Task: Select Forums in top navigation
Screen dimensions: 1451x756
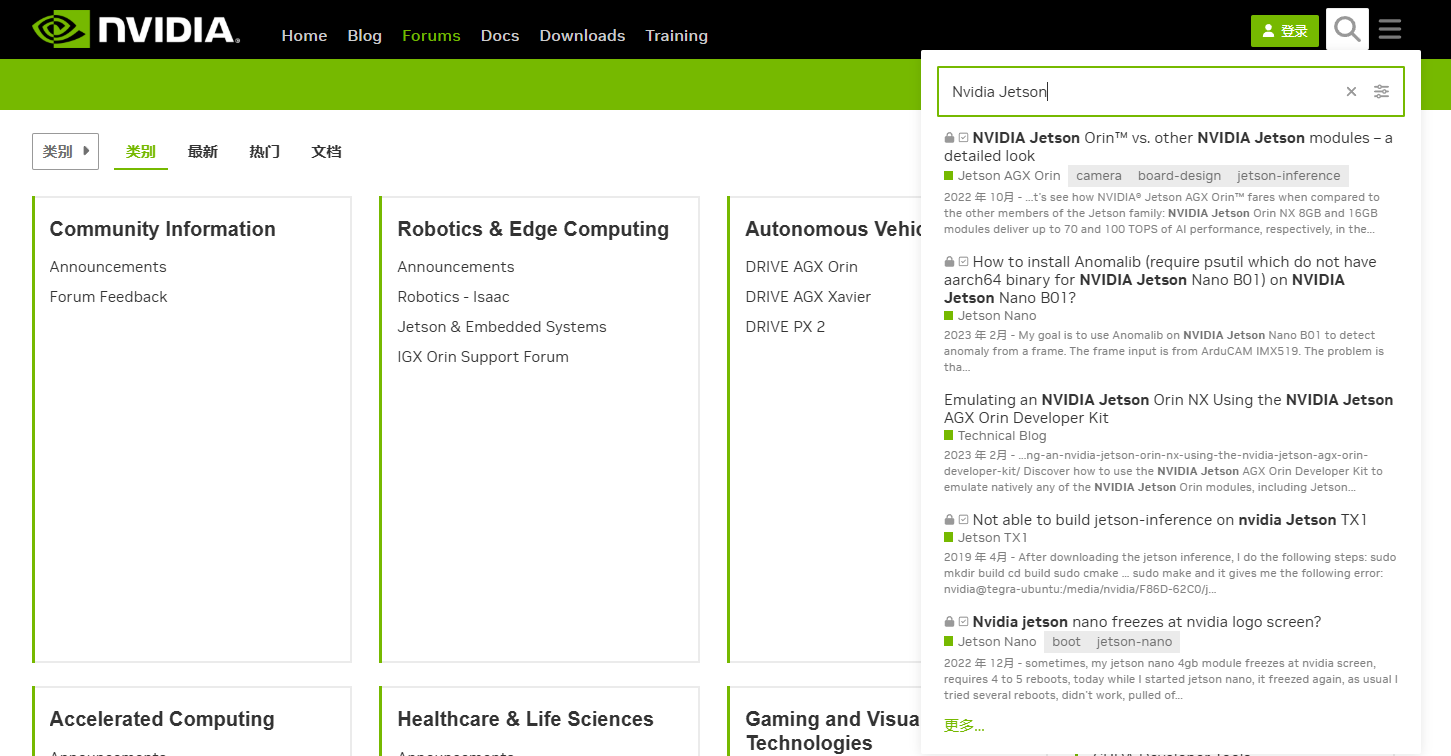Action: point(431,35)
